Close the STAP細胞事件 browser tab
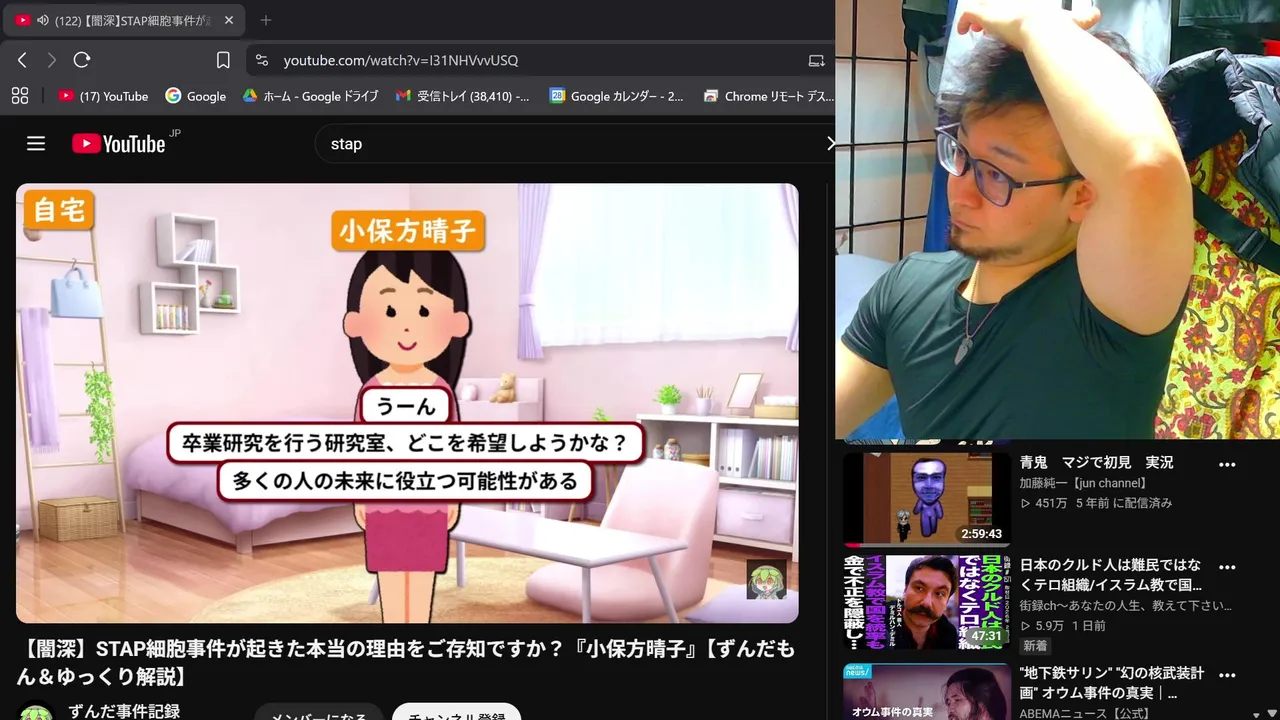The height and width of the screenshot is (720, 1280). pyautogui.click(x=228, y=20)
